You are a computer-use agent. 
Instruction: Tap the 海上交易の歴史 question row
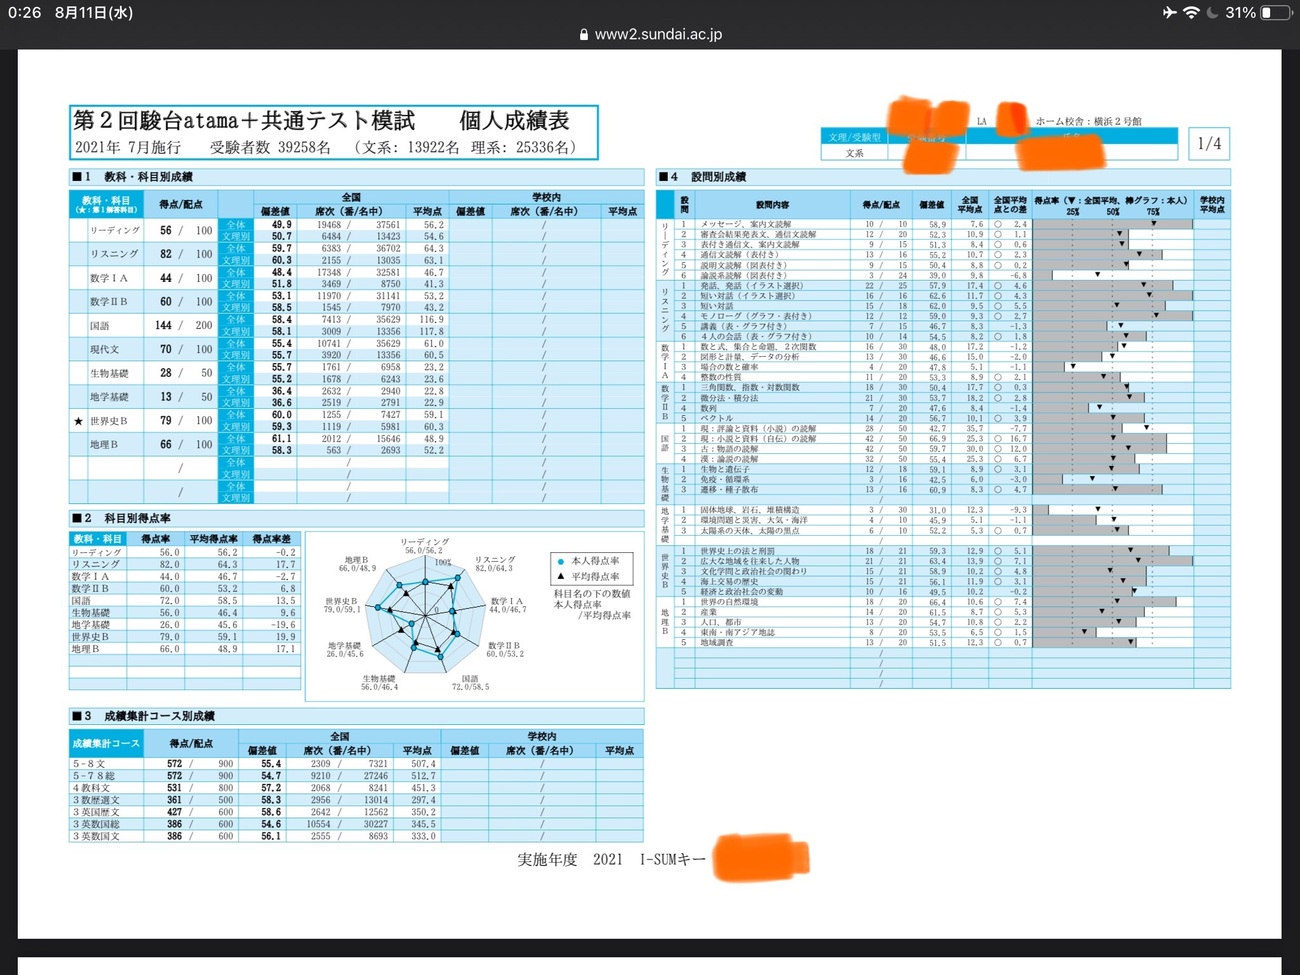[x=952, y=581]
